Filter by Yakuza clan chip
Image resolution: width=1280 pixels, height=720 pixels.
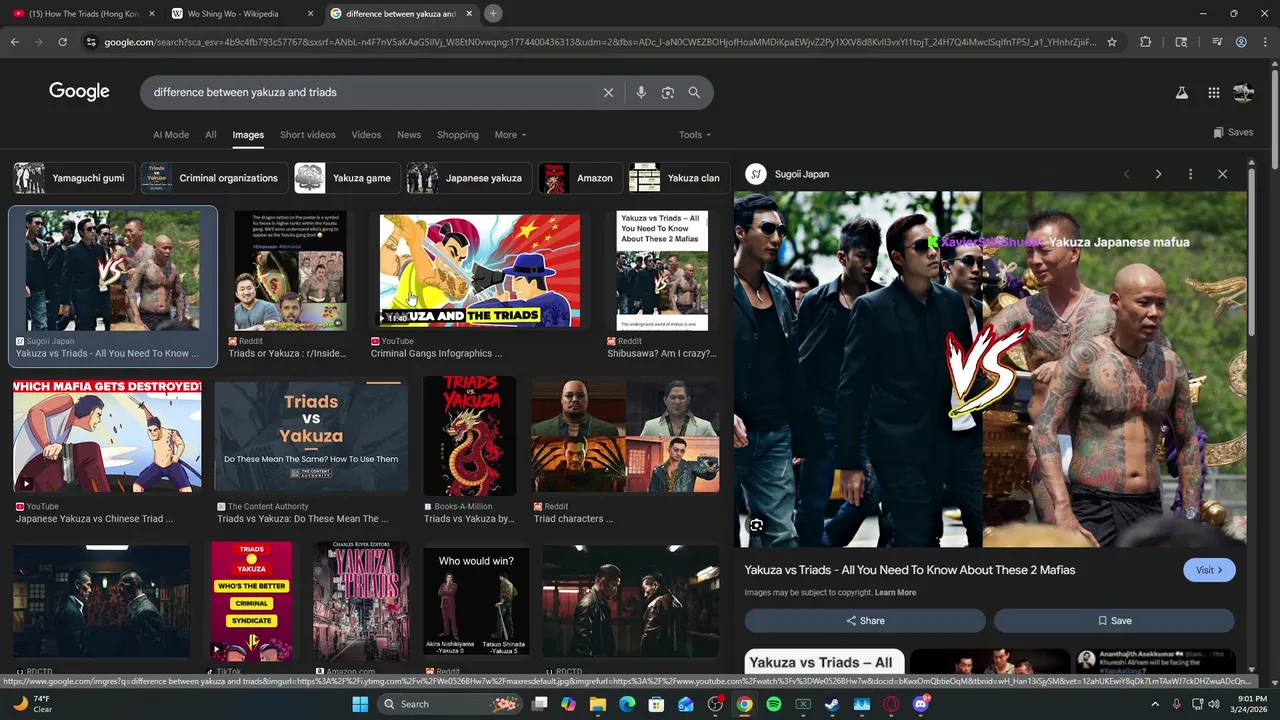tap(679, 178)
